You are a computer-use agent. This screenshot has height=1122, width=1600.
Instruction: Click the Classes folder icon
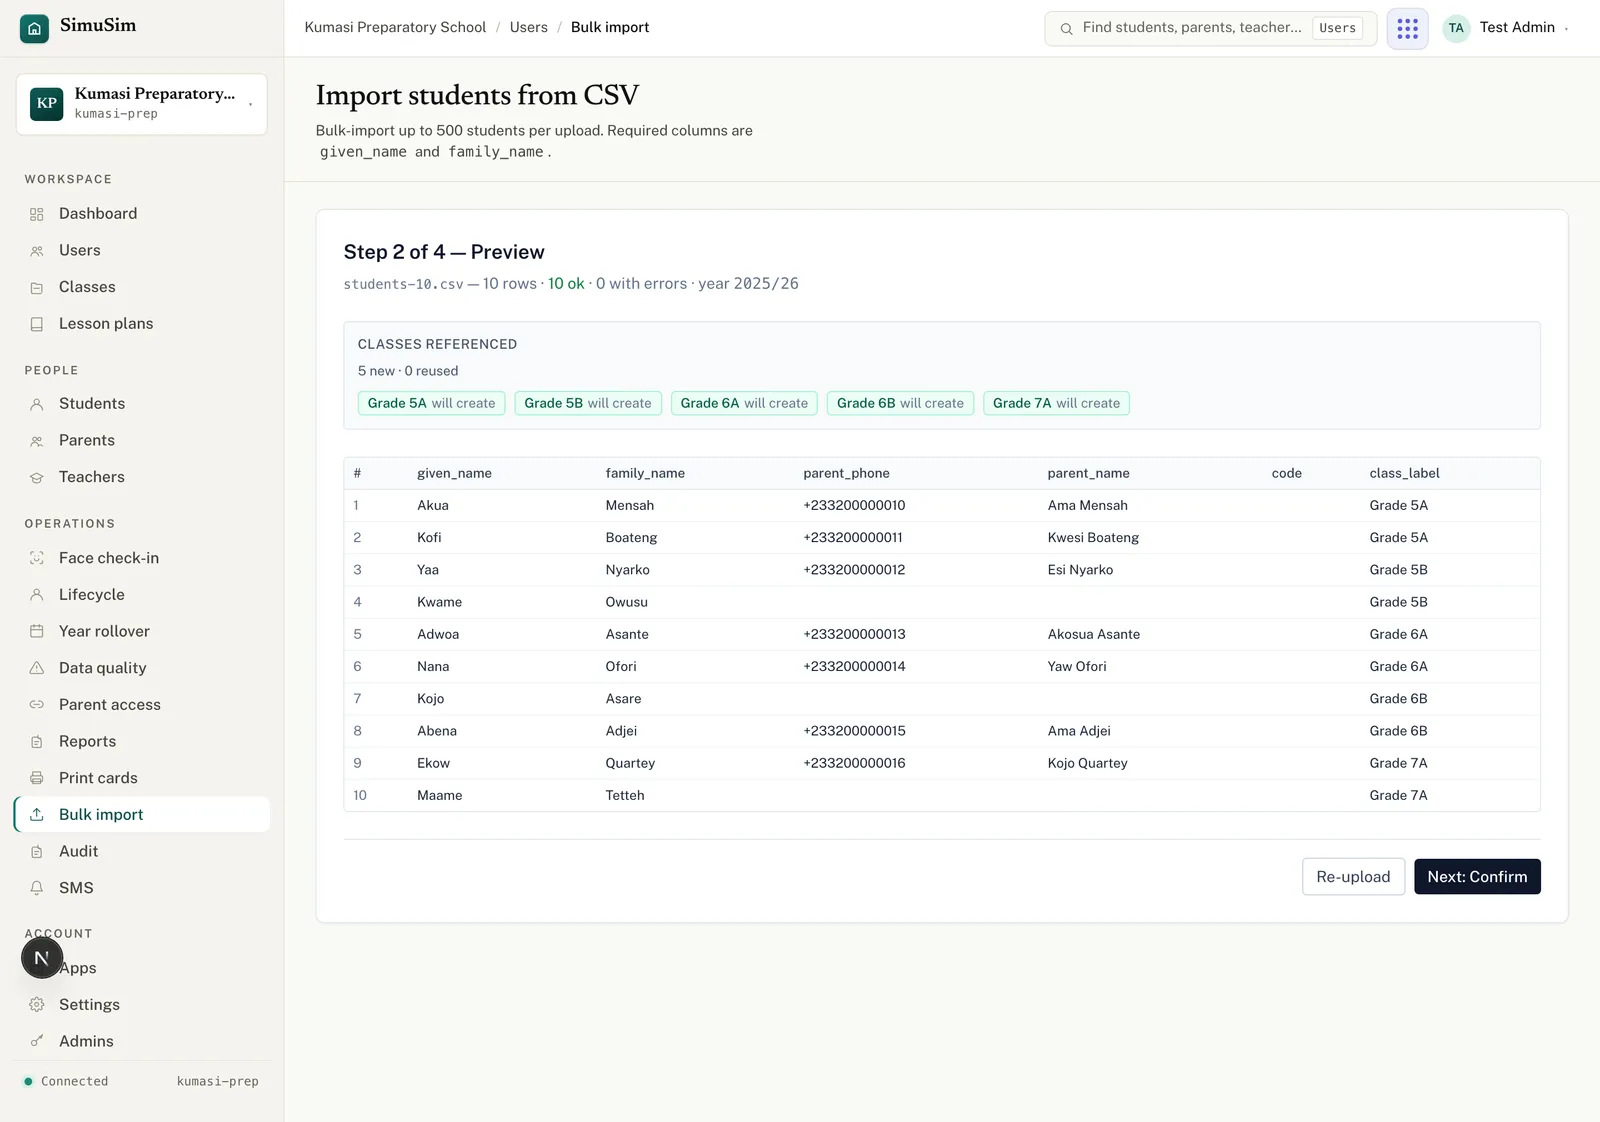pyautogui.click(x=37, y=288)
